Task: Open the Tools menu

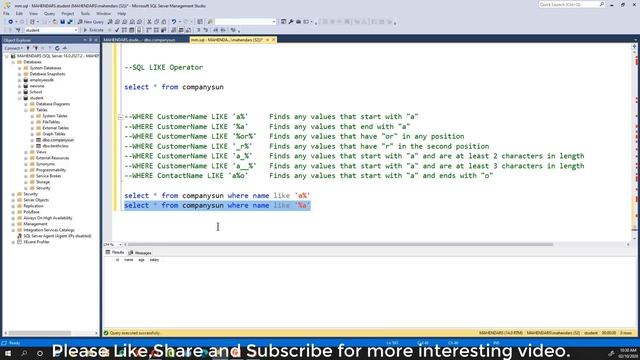Action: click(x=85, y=13)
